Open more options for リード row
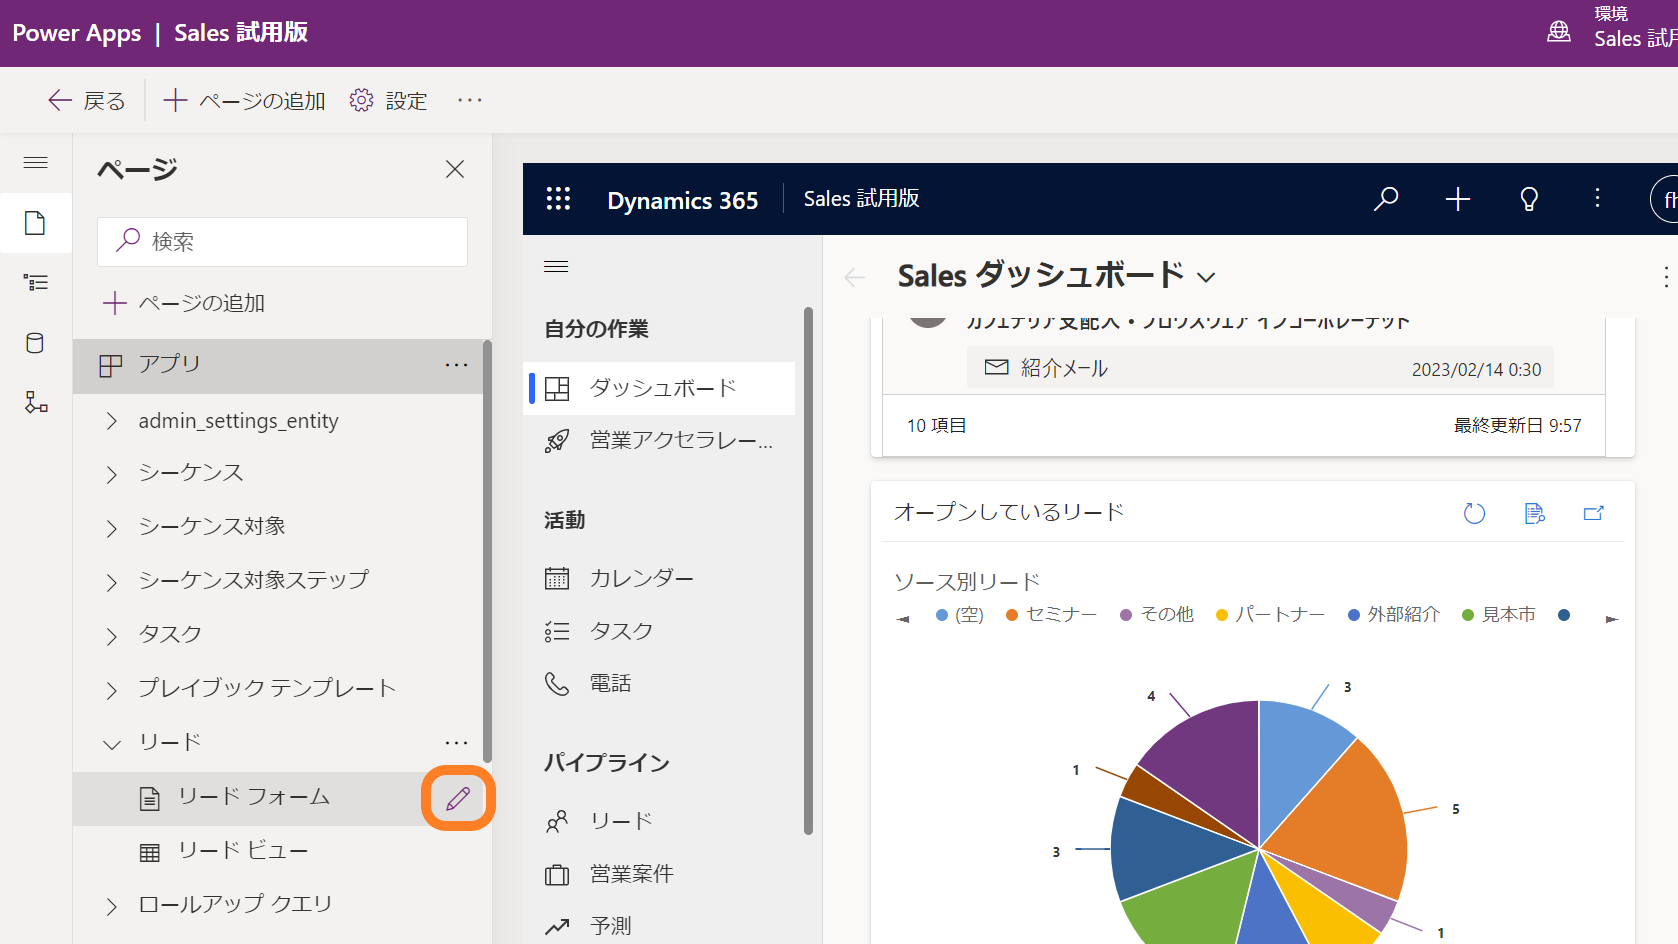 point(456,742)
